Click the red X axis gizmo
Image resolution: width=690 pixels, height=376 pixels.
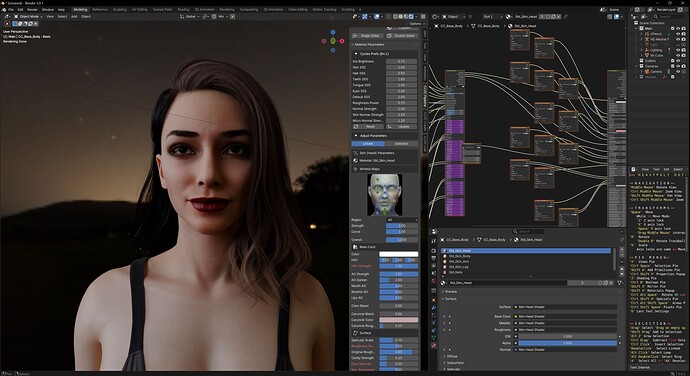(x=341, y=41)
